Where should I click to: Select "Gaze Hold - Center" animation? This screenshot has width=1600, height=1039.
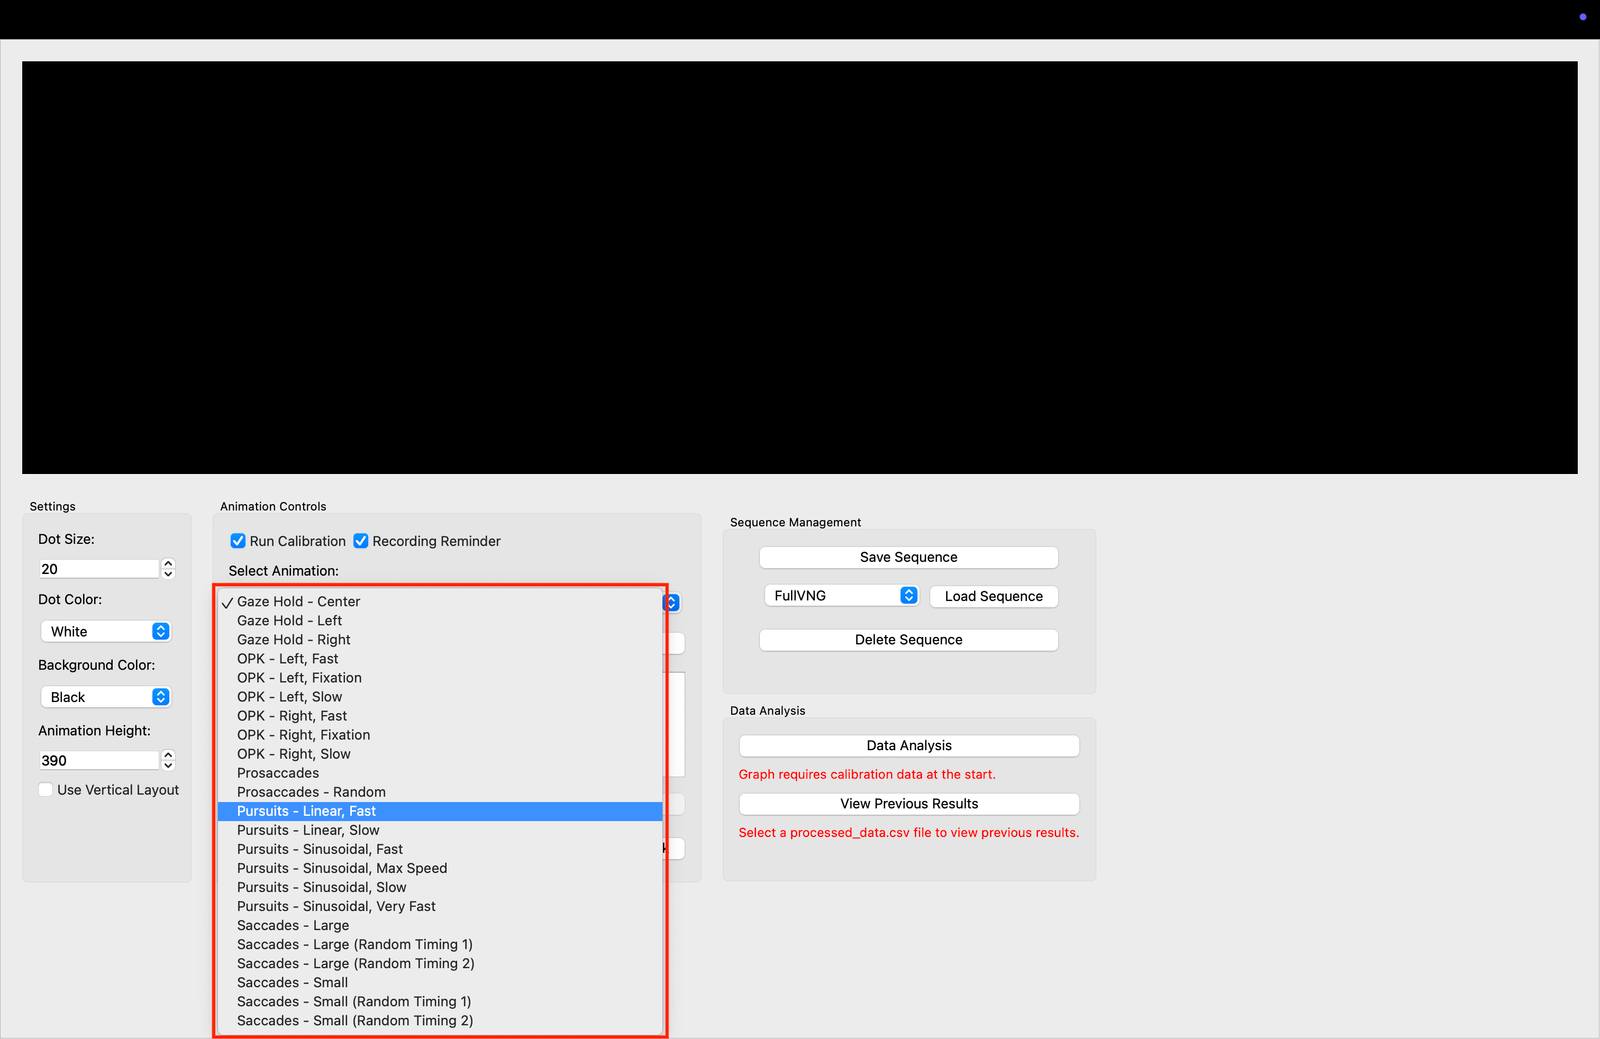(x=298, y=601)
